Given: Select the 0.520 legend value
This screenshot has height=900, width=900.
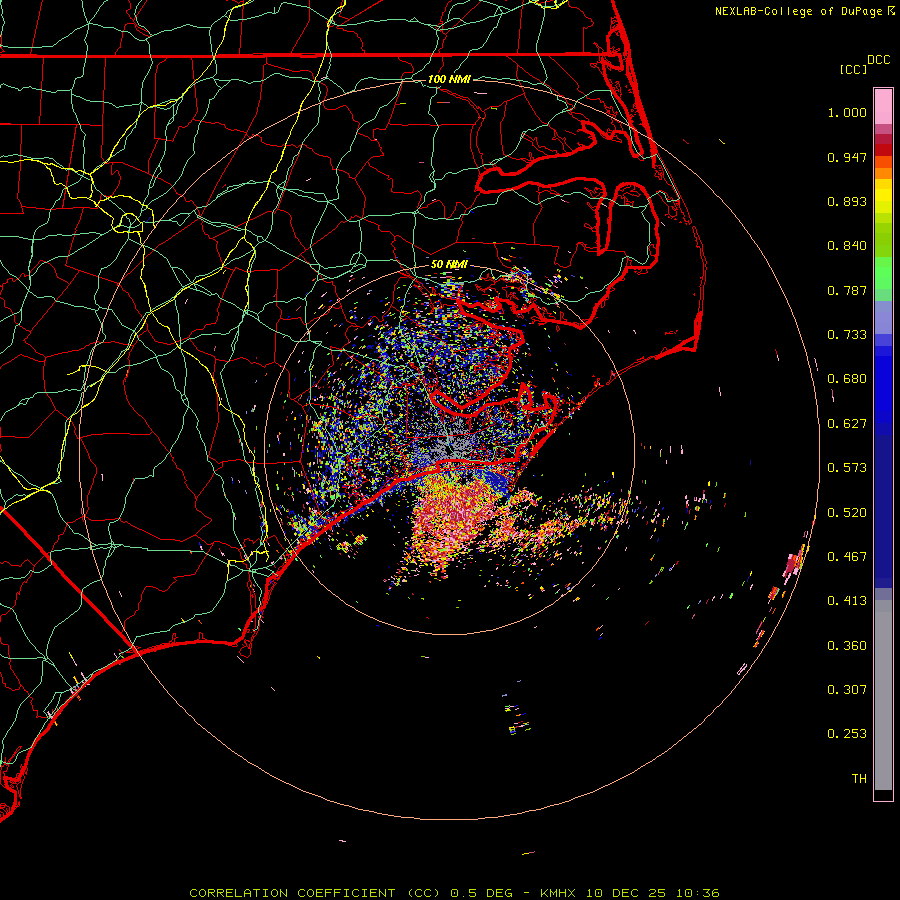Looking at the screenshot, I should pos(847,513).
